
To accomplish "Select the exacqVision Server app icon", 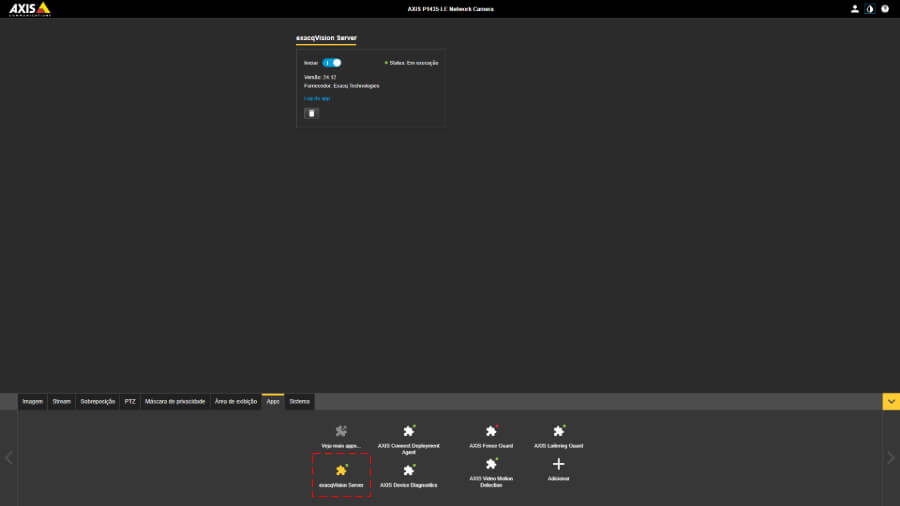I will (341, 471).
